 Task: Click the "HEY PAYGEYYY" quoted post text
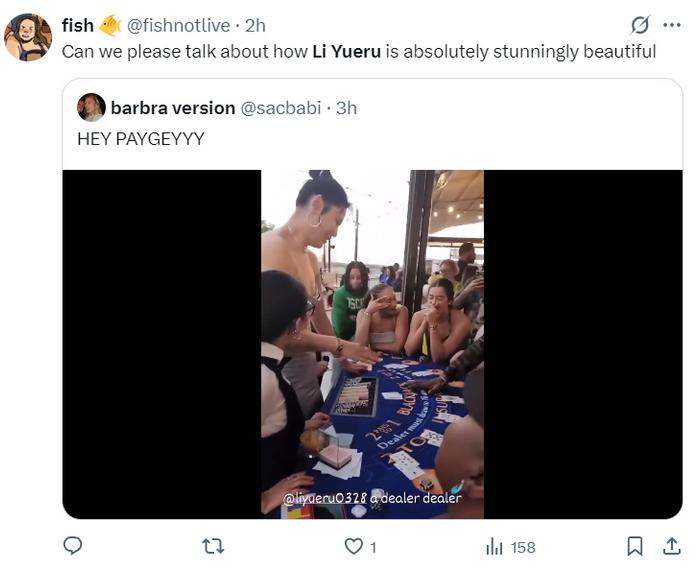point(140,139)
